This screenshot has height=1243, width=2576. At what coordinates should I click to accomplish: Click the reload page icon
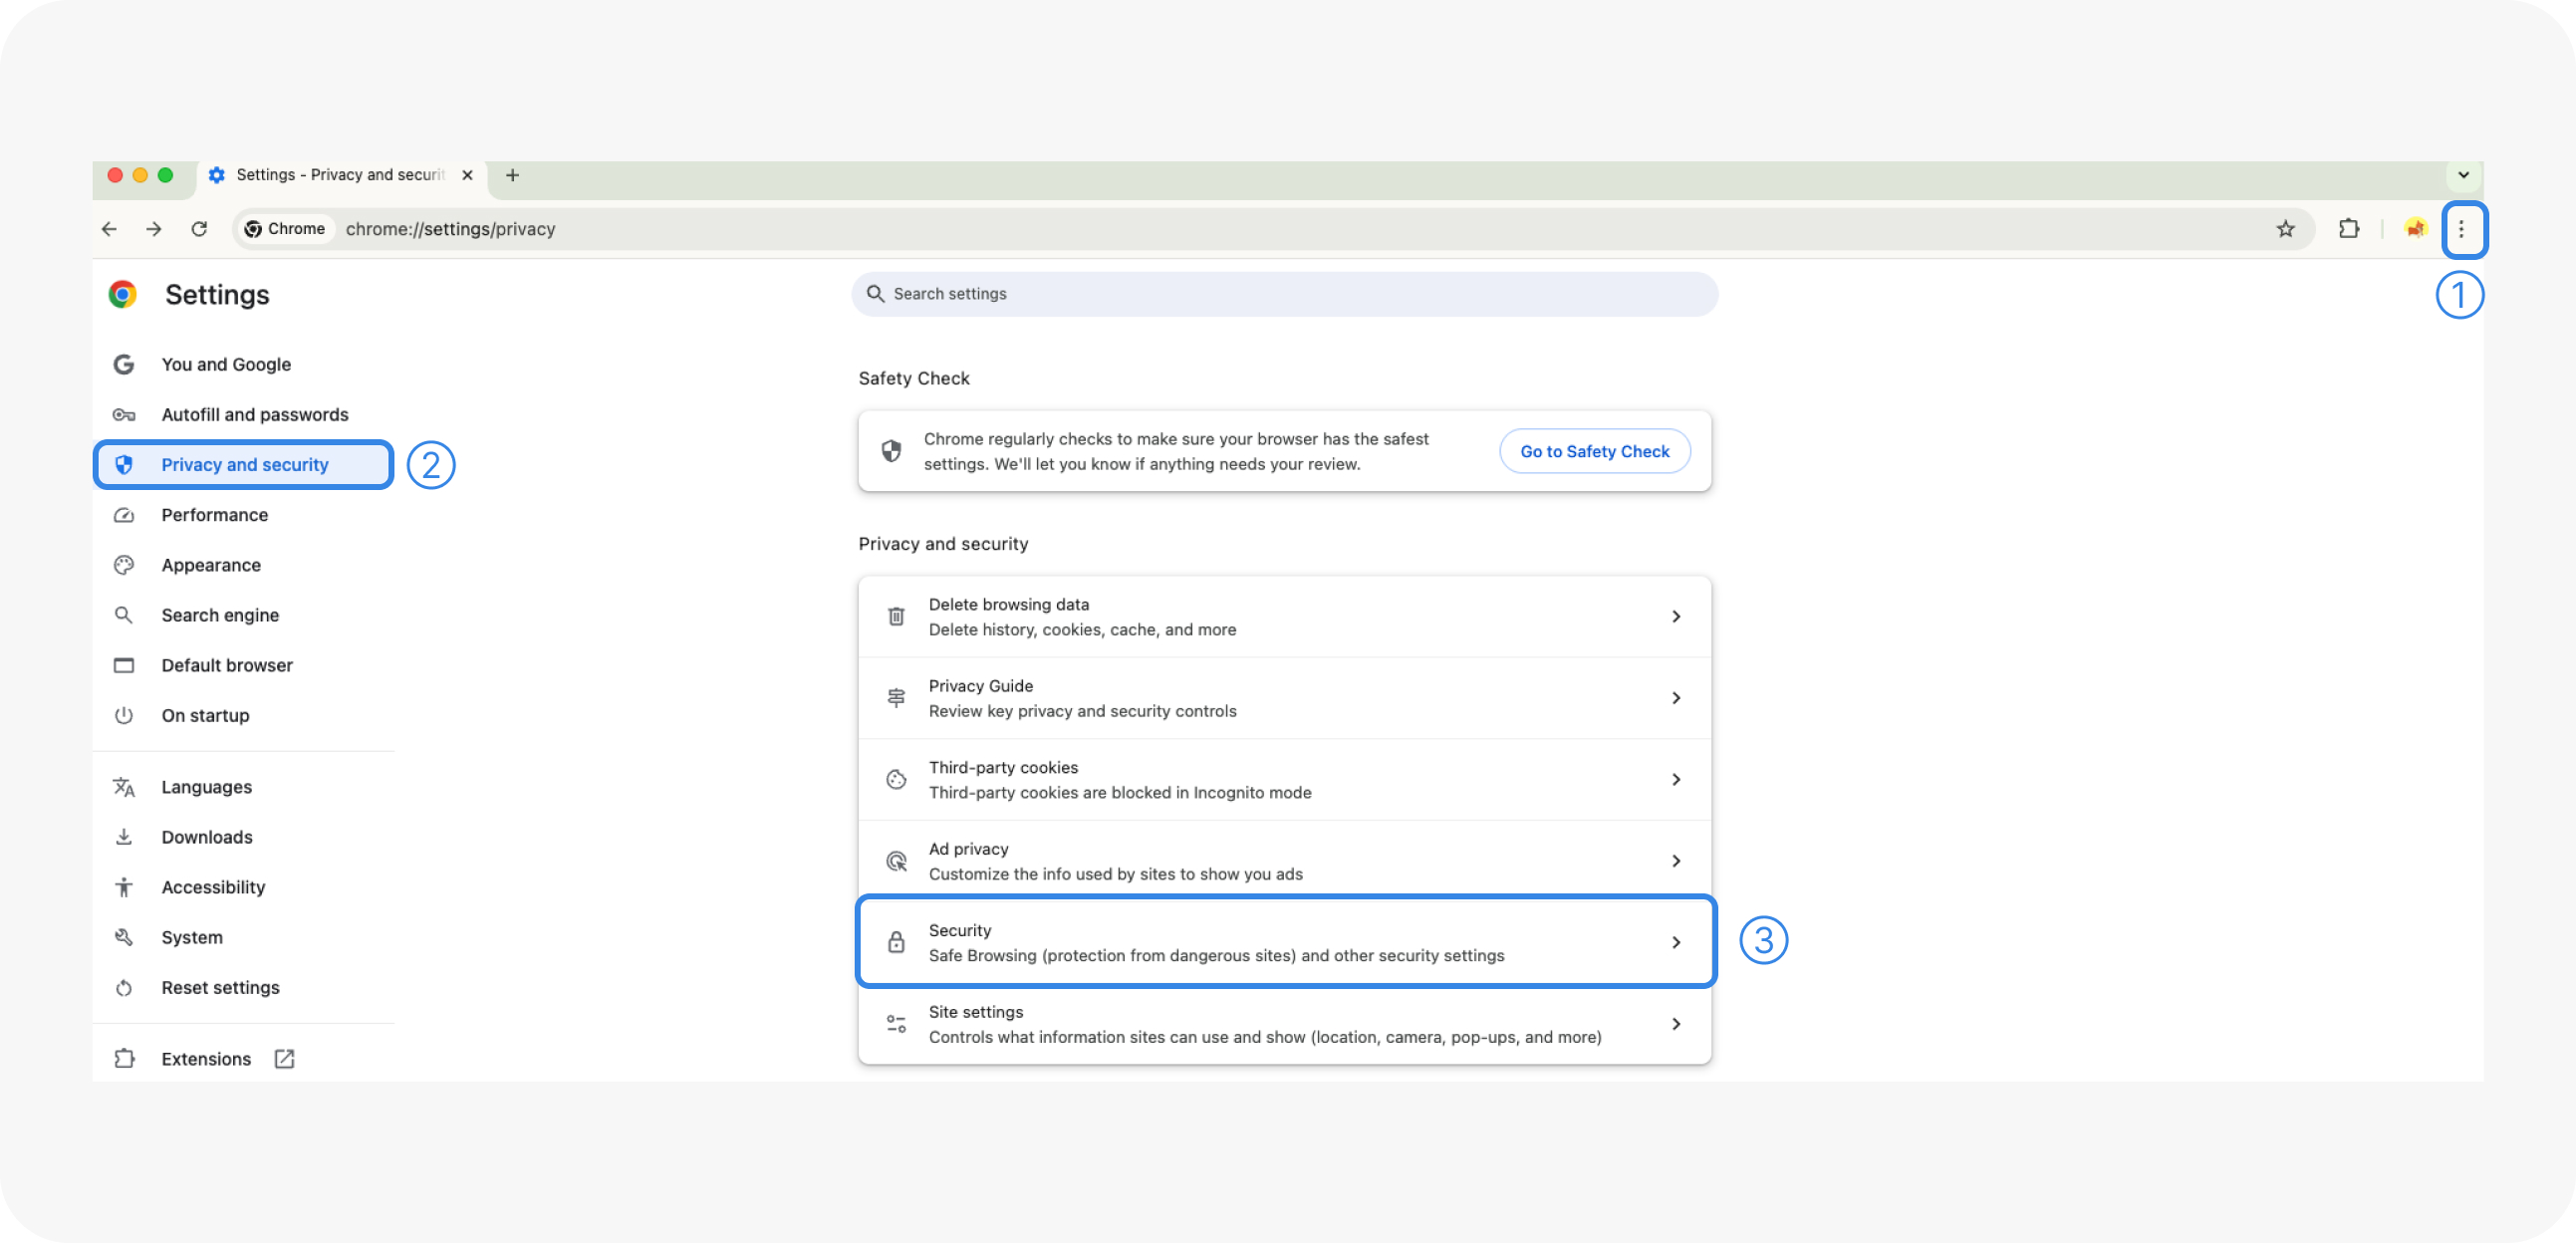click(199, 229)
